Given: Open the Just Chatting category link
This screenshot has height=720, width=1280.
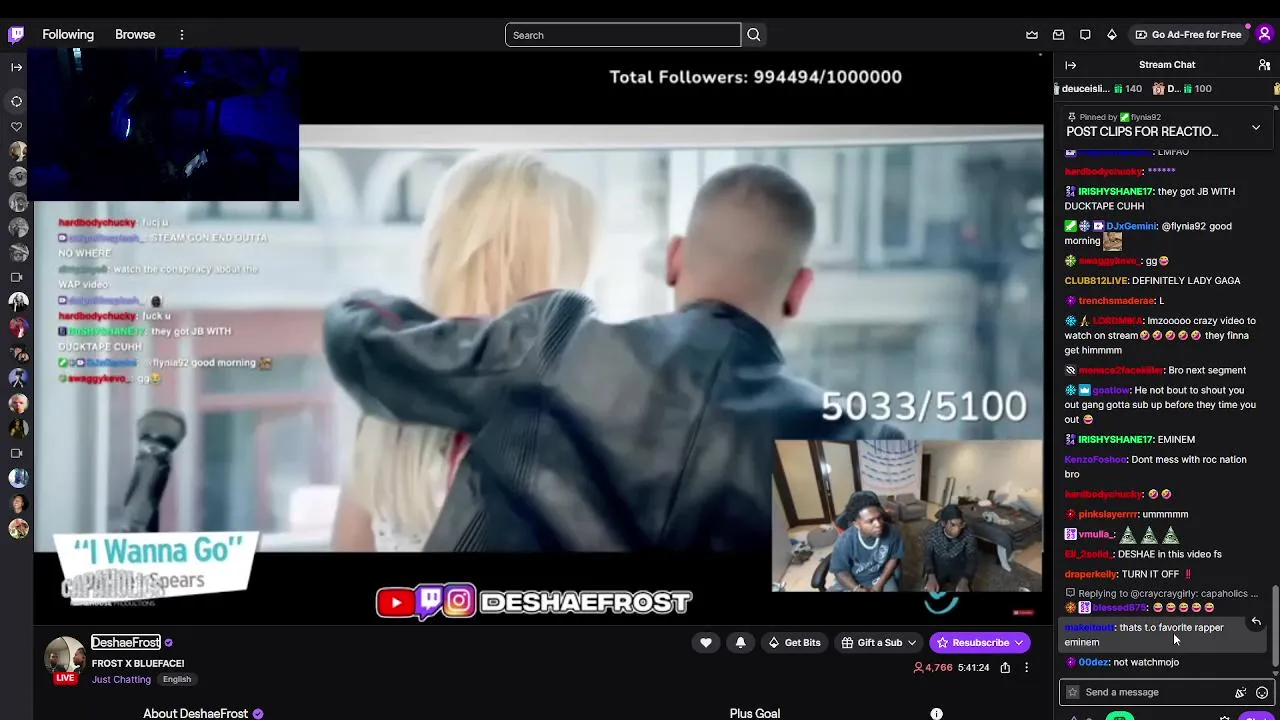Looking at the screenshot, I should coord(121,680).
